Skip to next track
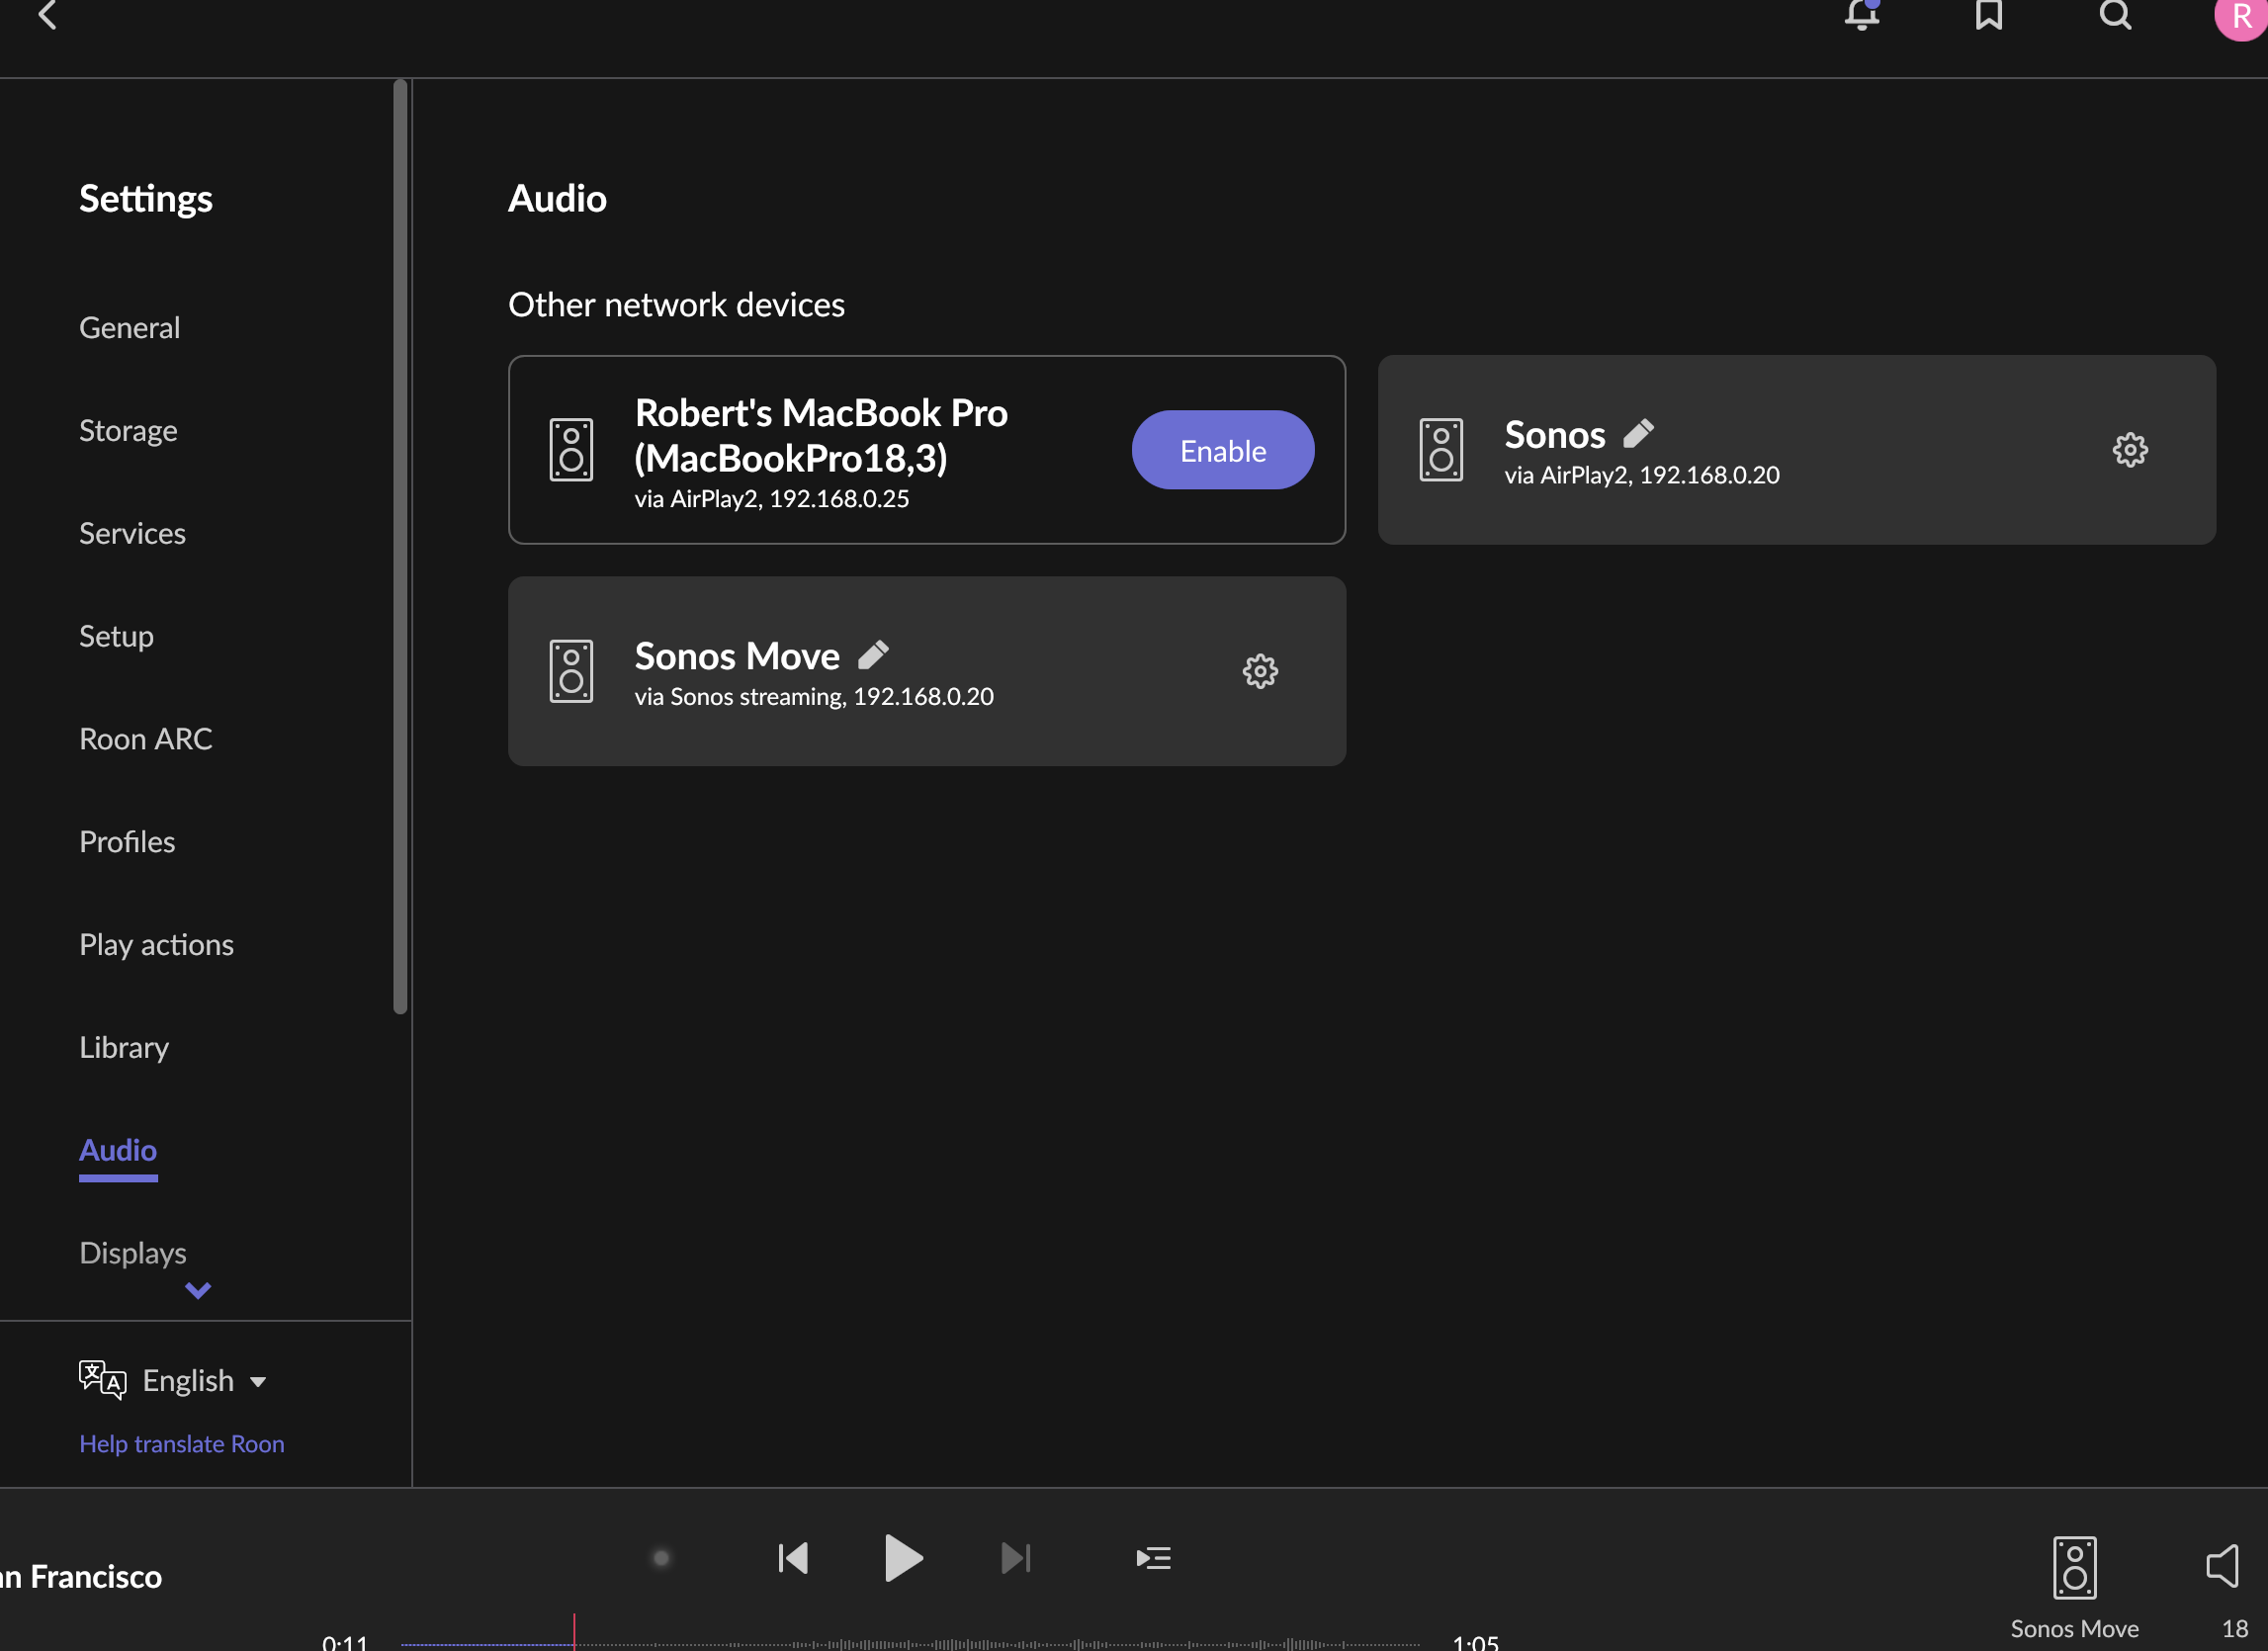Screen dimensions: 2268x1651 [1015, 1558]
